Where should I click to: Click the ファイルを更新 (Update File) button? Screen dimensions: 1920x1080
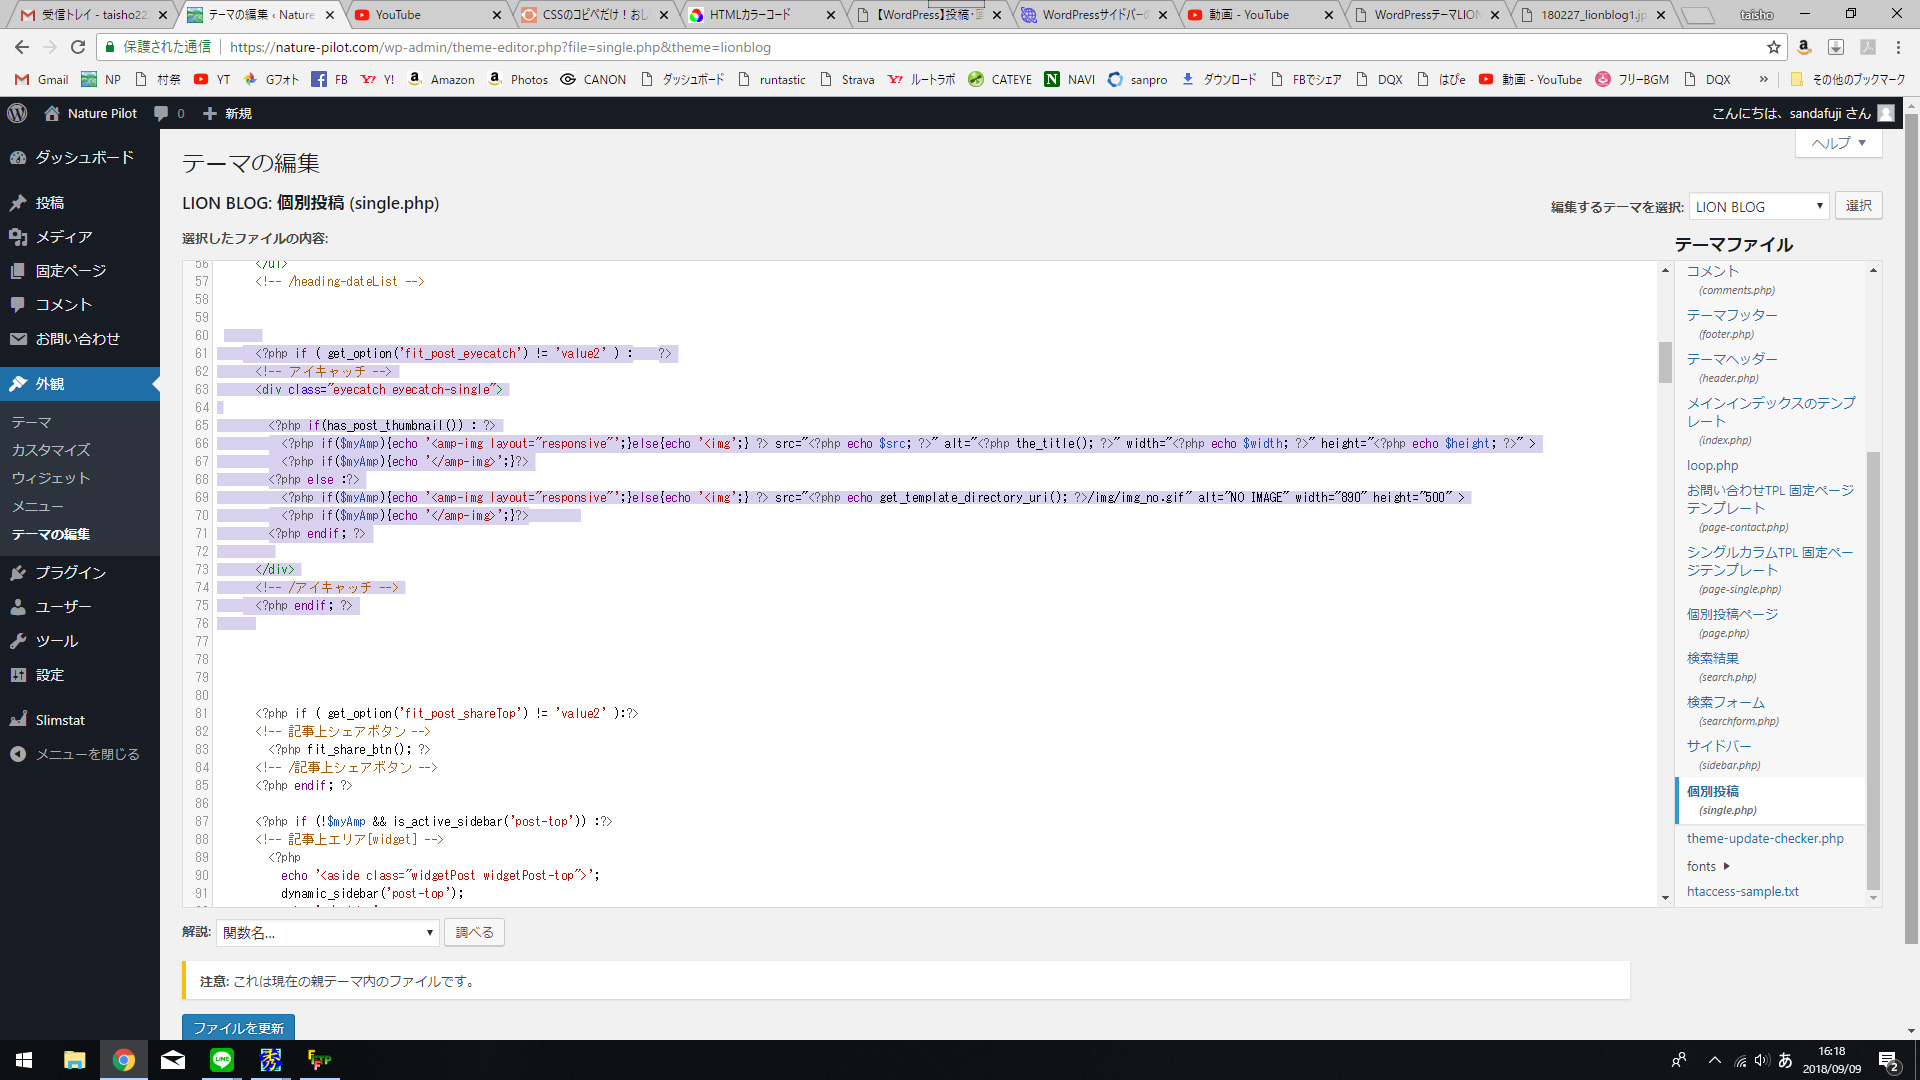(x=240, y=1027)
